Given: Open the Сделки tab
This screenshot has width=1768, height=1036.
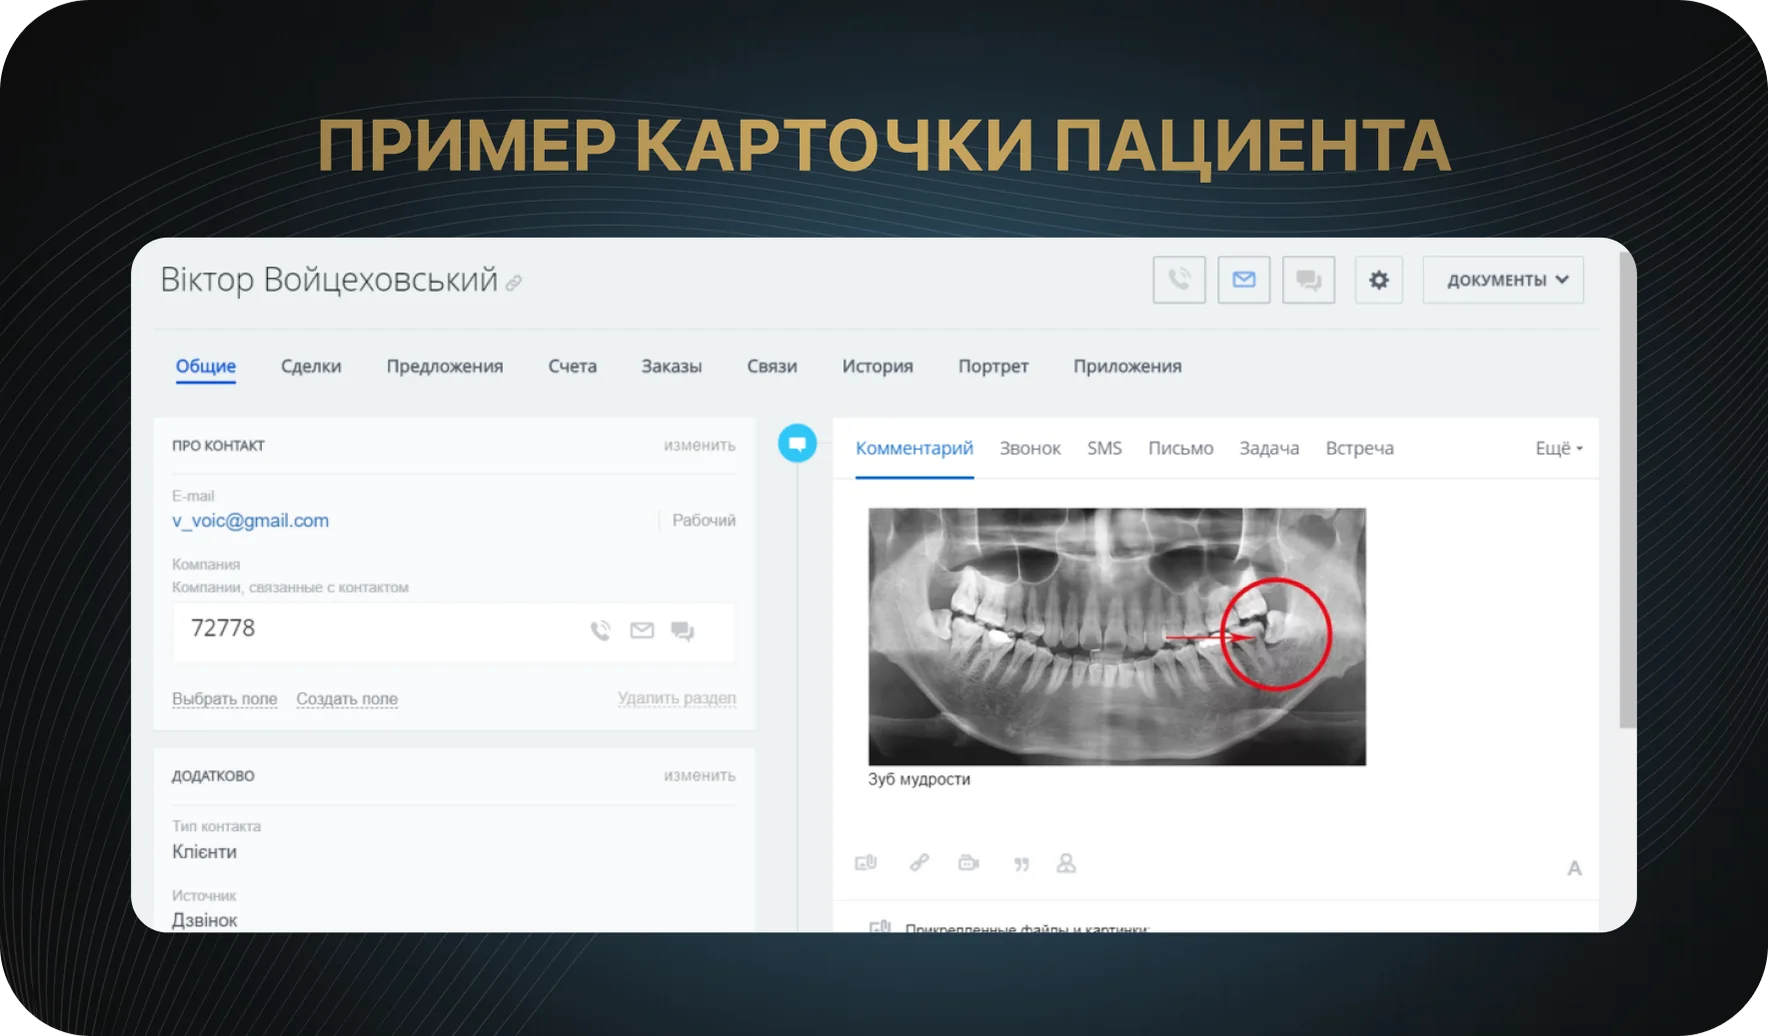Looking at the screenshot, I should [x=311, y=366].
